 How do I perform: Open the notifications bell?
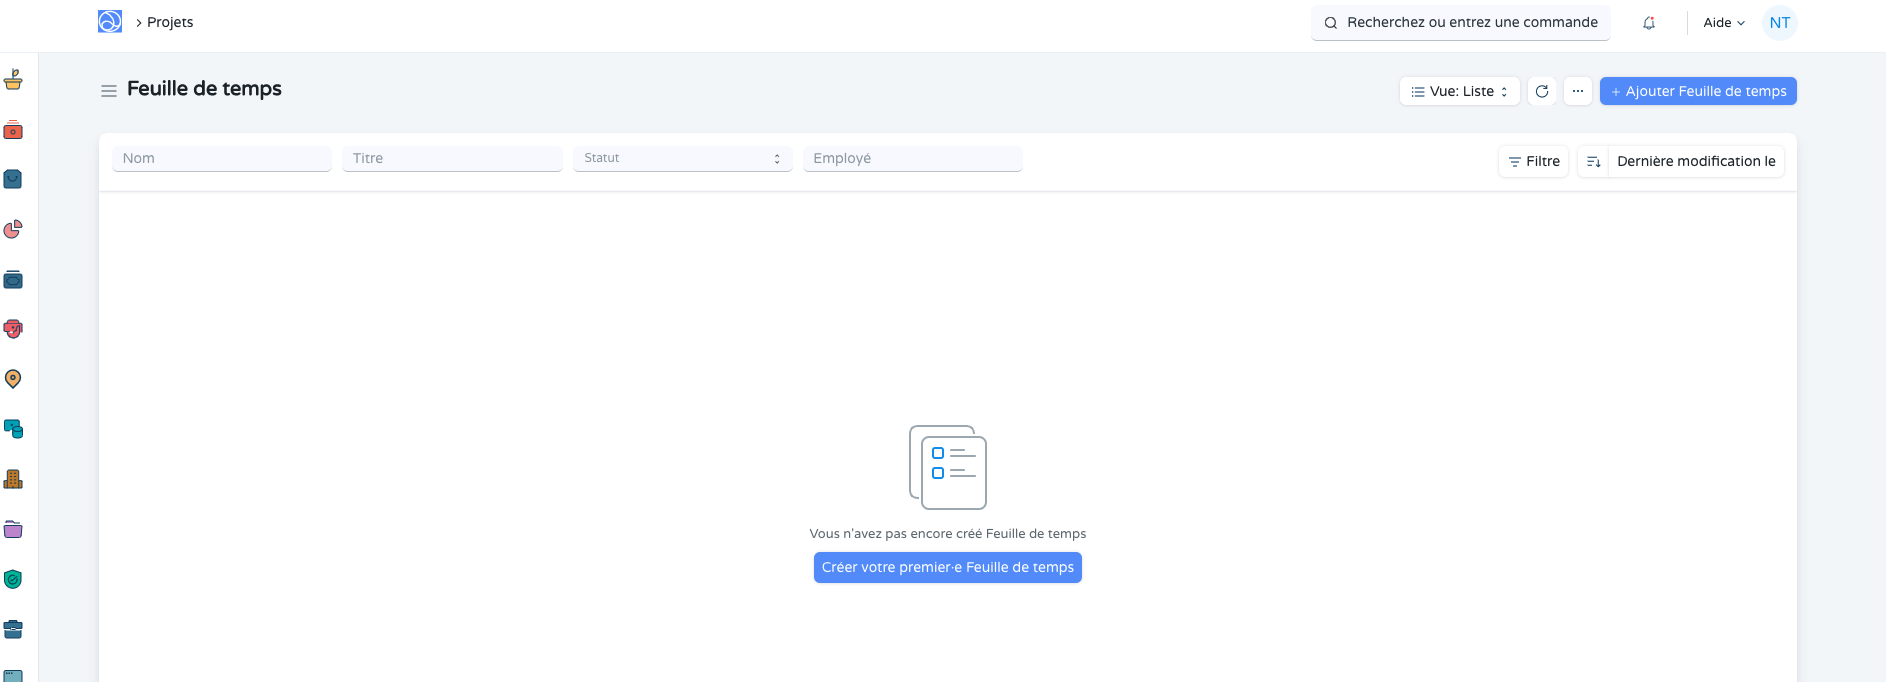click(1649, 23)
